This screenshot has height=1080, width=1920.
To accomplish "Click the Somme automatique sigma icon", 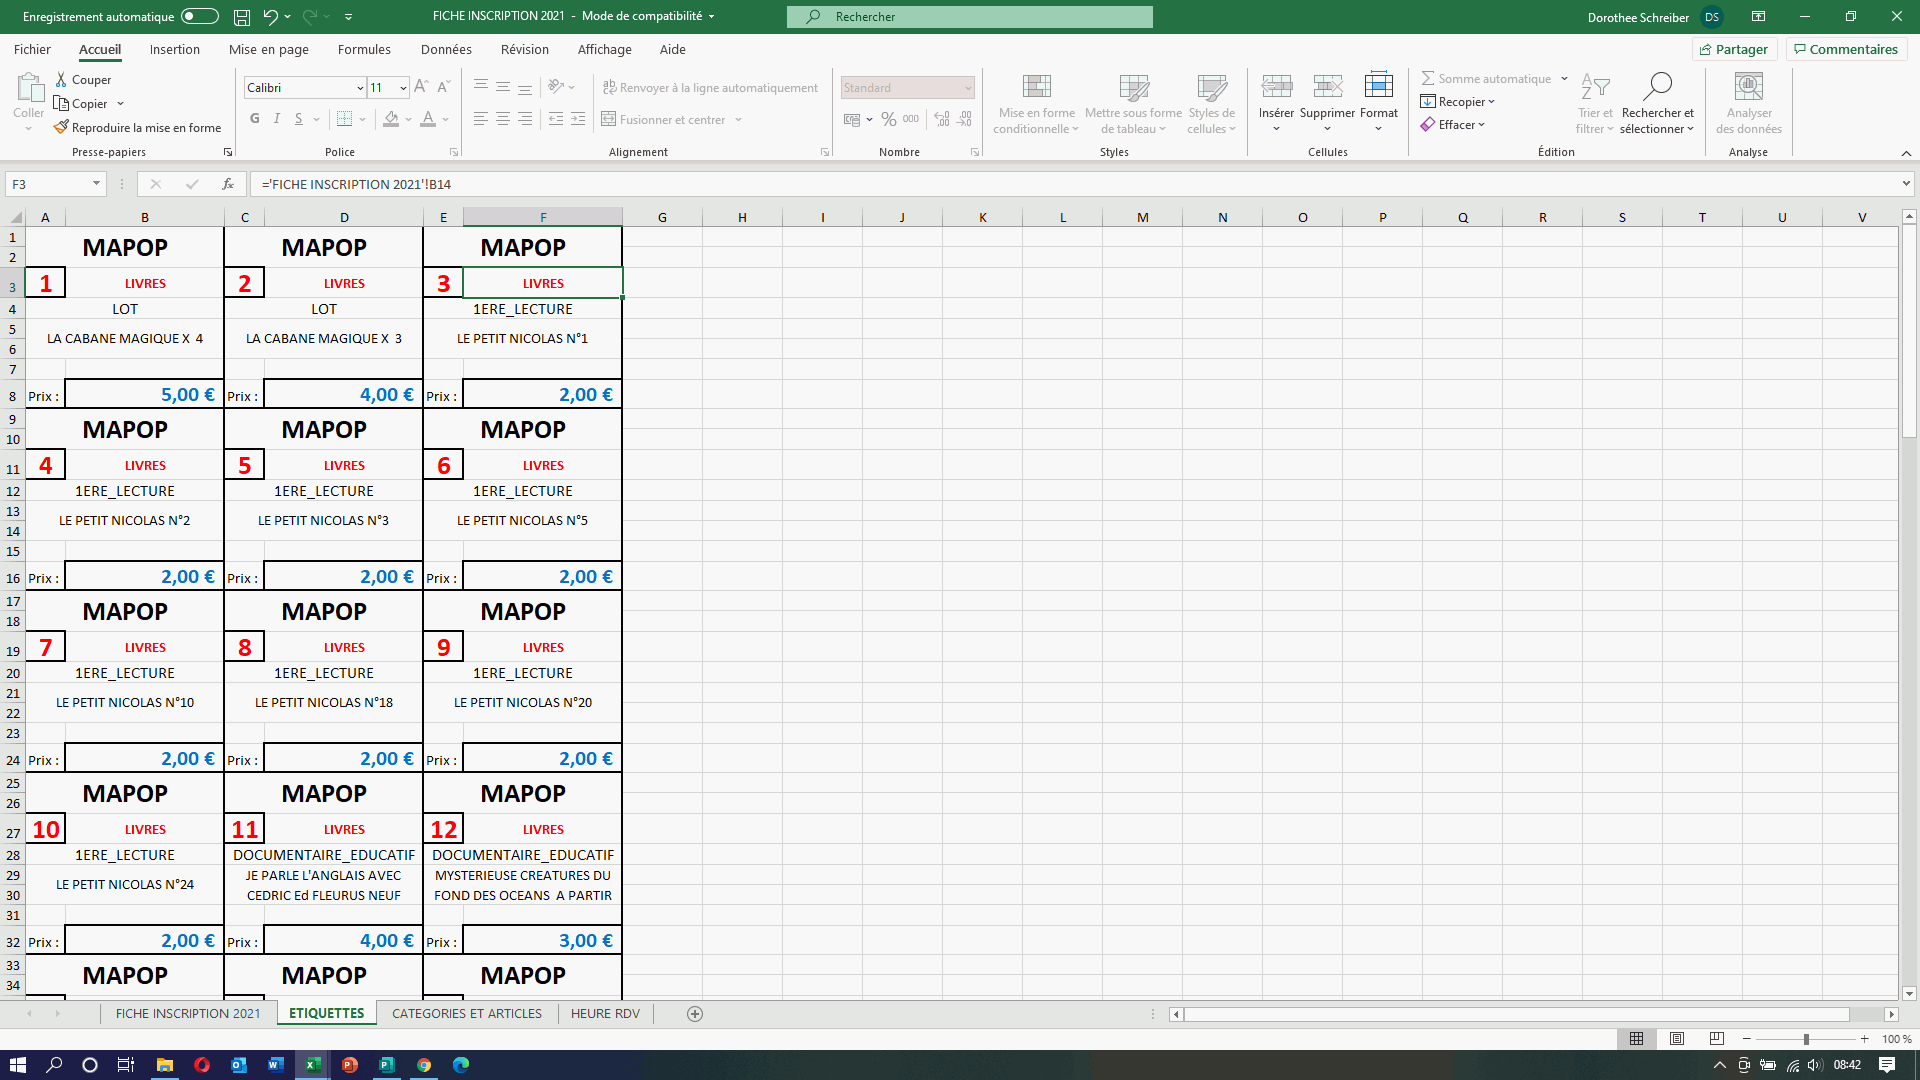I will pyautogui.click(x=1428, y=79).
